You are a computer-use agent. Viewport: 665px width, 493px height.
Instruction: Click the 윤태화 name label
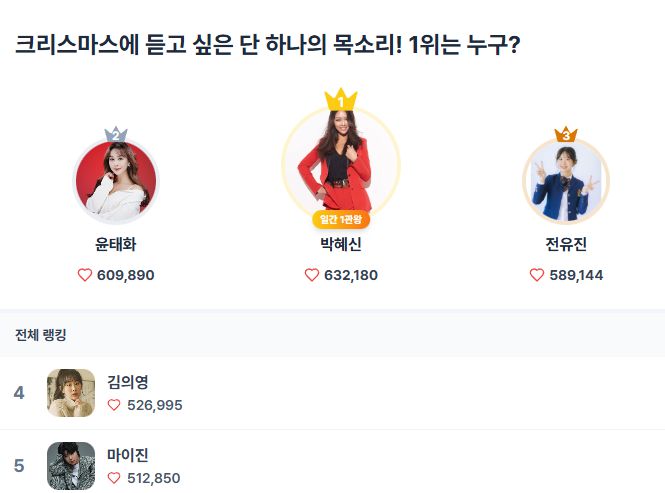click(x=116, y=245)
